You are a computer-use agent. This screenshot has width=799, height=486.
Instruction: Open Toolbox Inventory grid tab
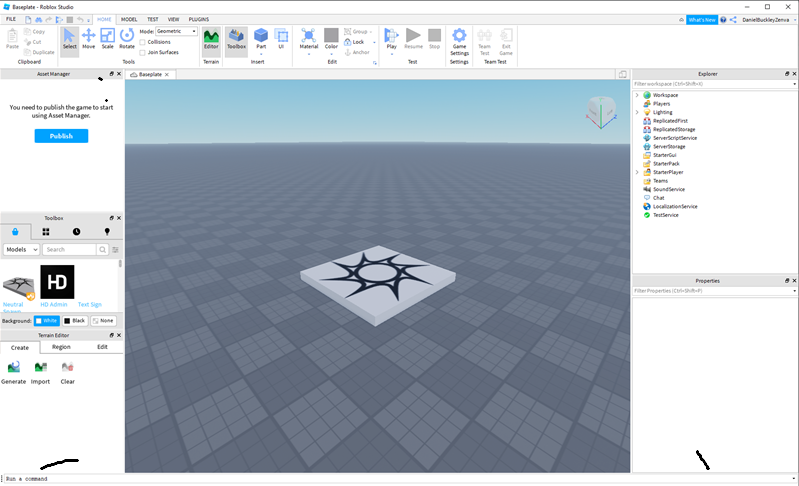(46, 232)
